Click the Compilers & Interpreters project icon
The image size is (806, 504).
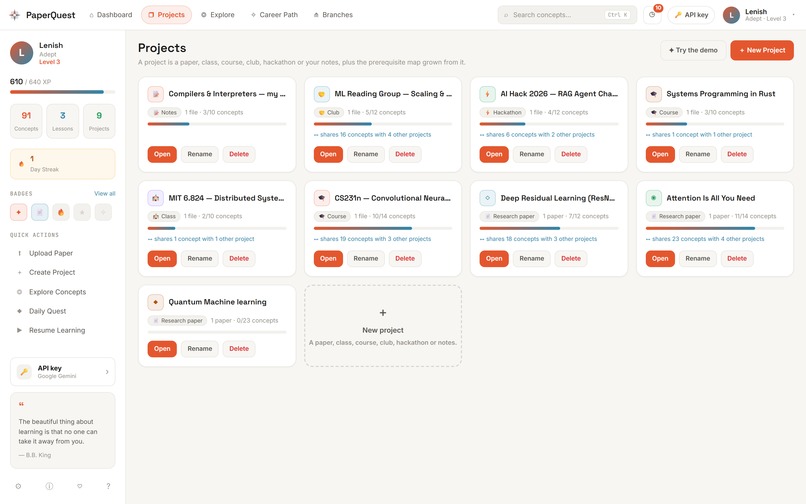[x=155, y=94]
